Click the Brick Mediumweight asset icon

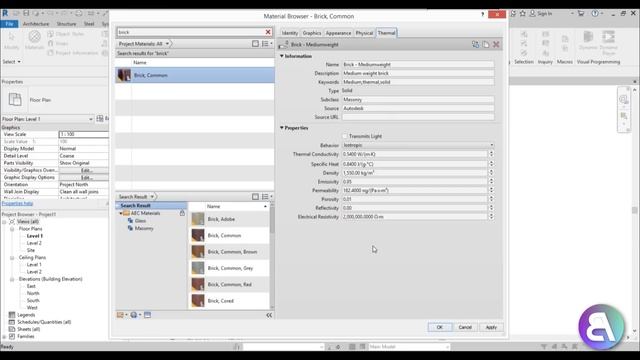click(283, 44)
